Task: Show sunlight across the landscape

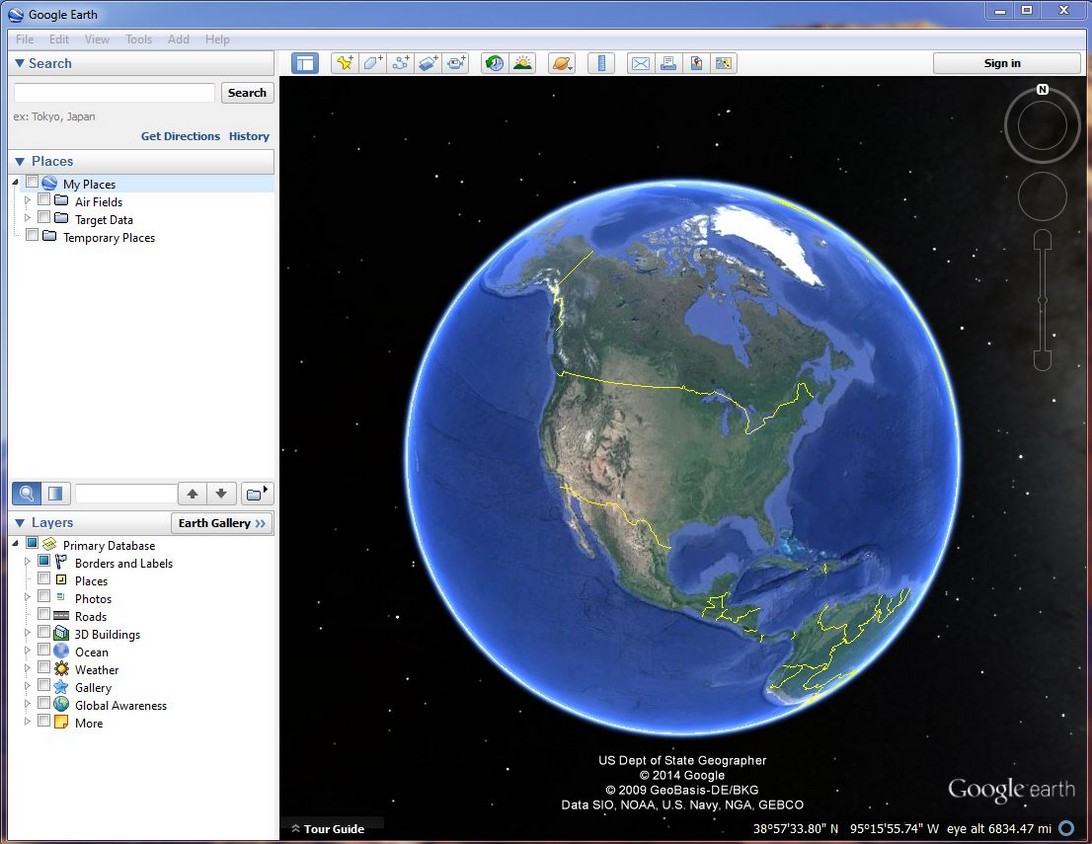Action: pyautogui.click(x=522, y=63)
